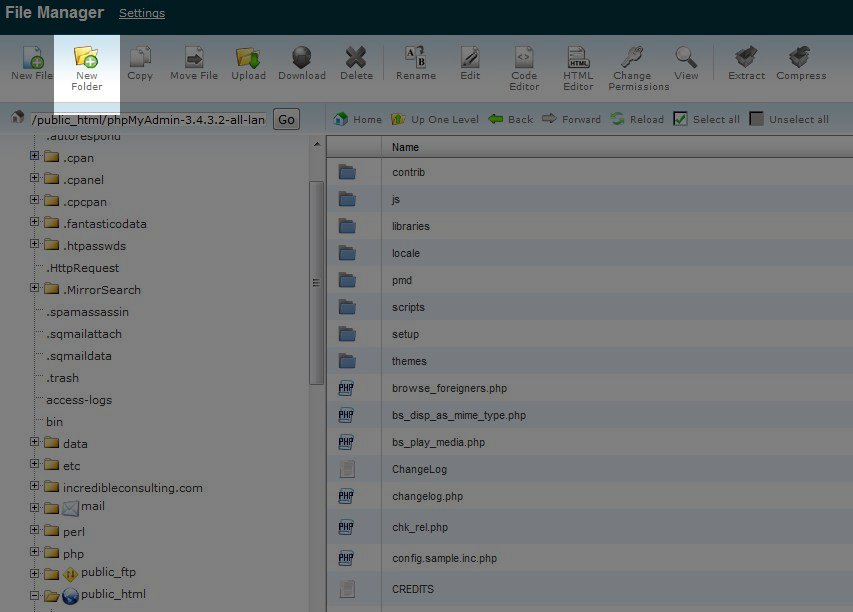Click the Upload icon in toolbar
The height and width of the screenshot is (612, 853).
[x=248, y=57]
